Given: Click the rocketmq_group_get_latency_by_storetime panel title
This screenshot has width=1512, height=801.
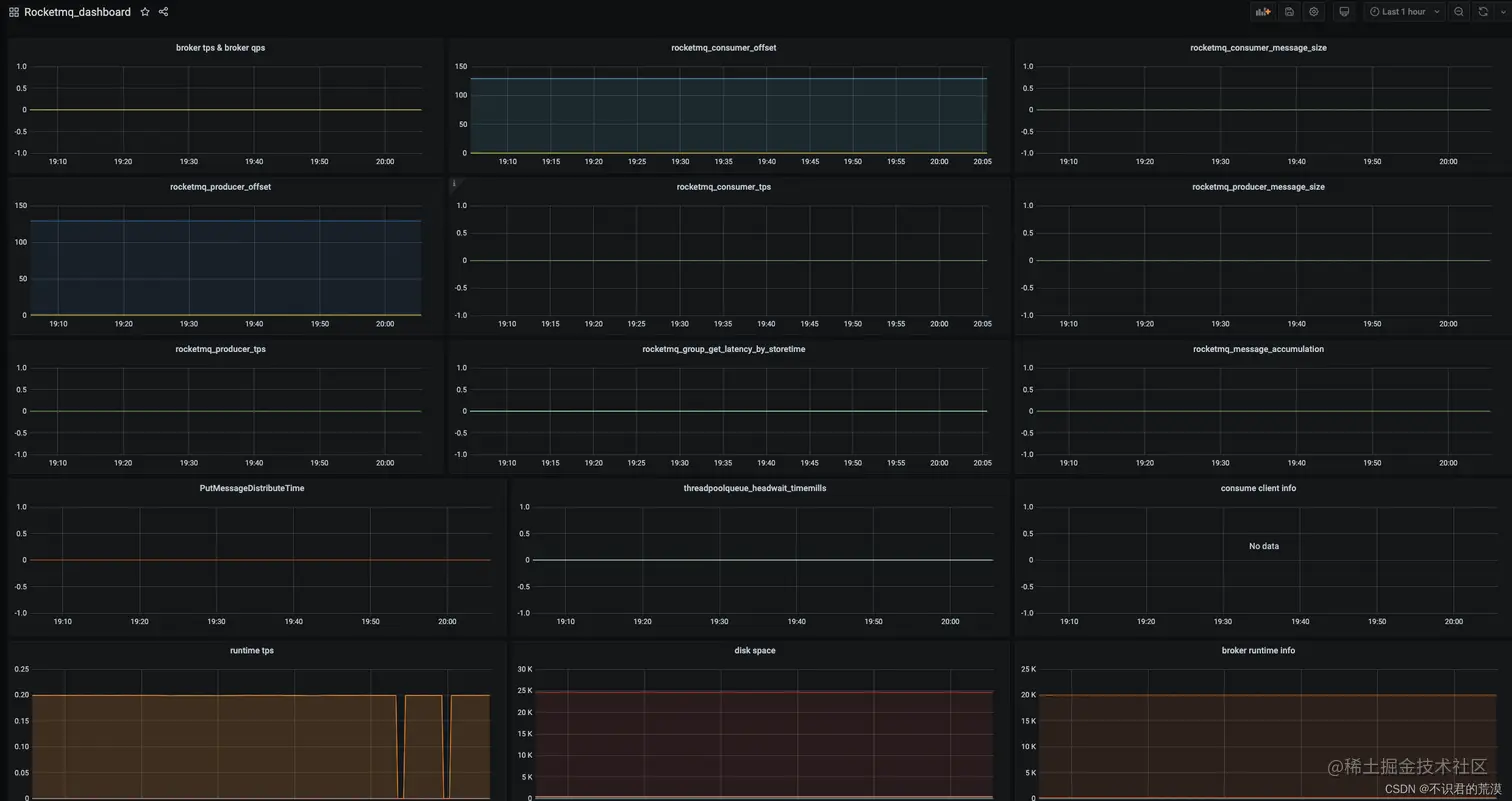Looking at the screenshot, I should 724,349.
